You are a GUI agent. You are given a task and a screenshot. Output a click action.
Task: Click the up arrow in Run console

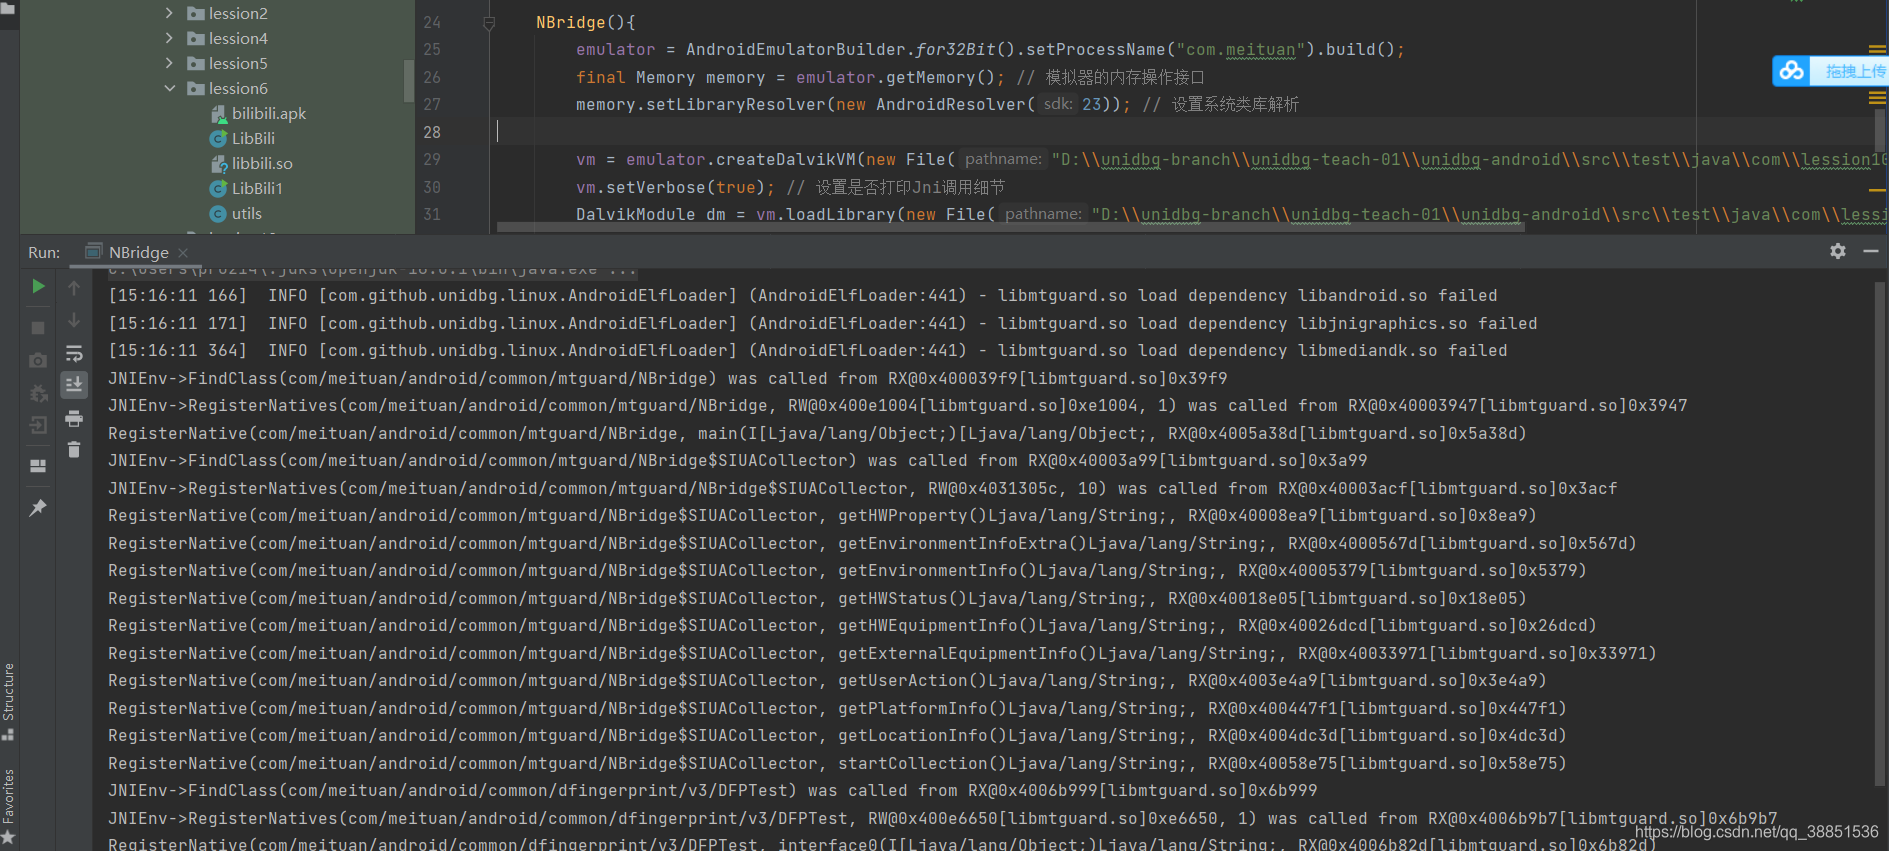click(x=74, y=288)
